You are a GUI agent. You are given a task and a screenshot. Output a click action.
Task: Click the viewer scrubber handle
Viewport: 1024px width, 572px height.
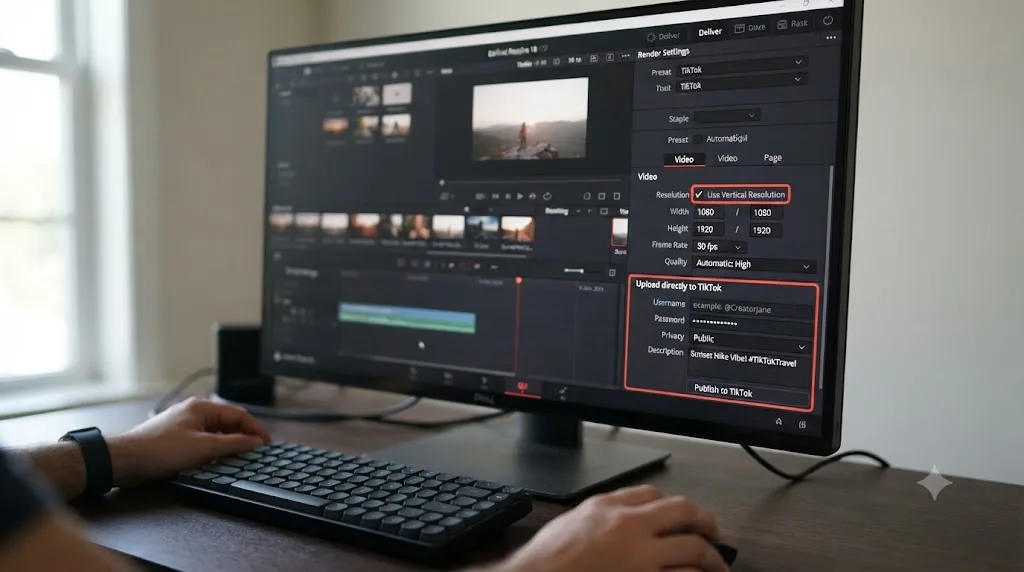pyautogui.click(x=442, y=182)
